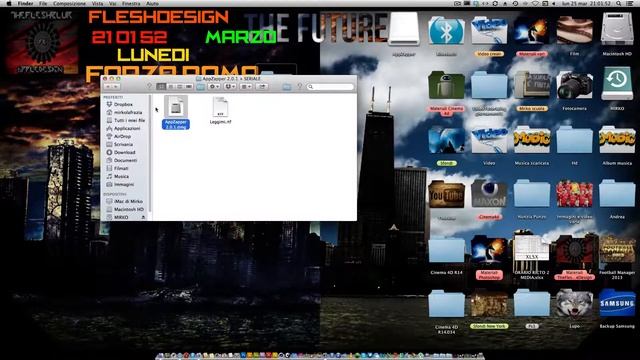Screen dimensions: 640x360
Task: Open the Finder menu
Action: [x=25, y=3]
